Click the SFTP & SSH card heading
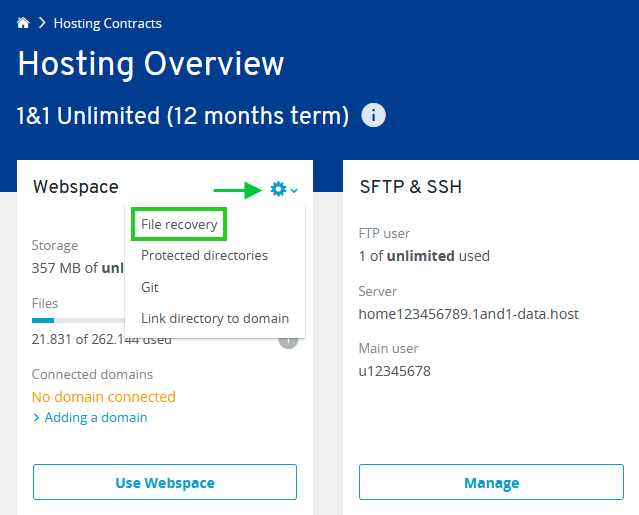 coord(410,187)
